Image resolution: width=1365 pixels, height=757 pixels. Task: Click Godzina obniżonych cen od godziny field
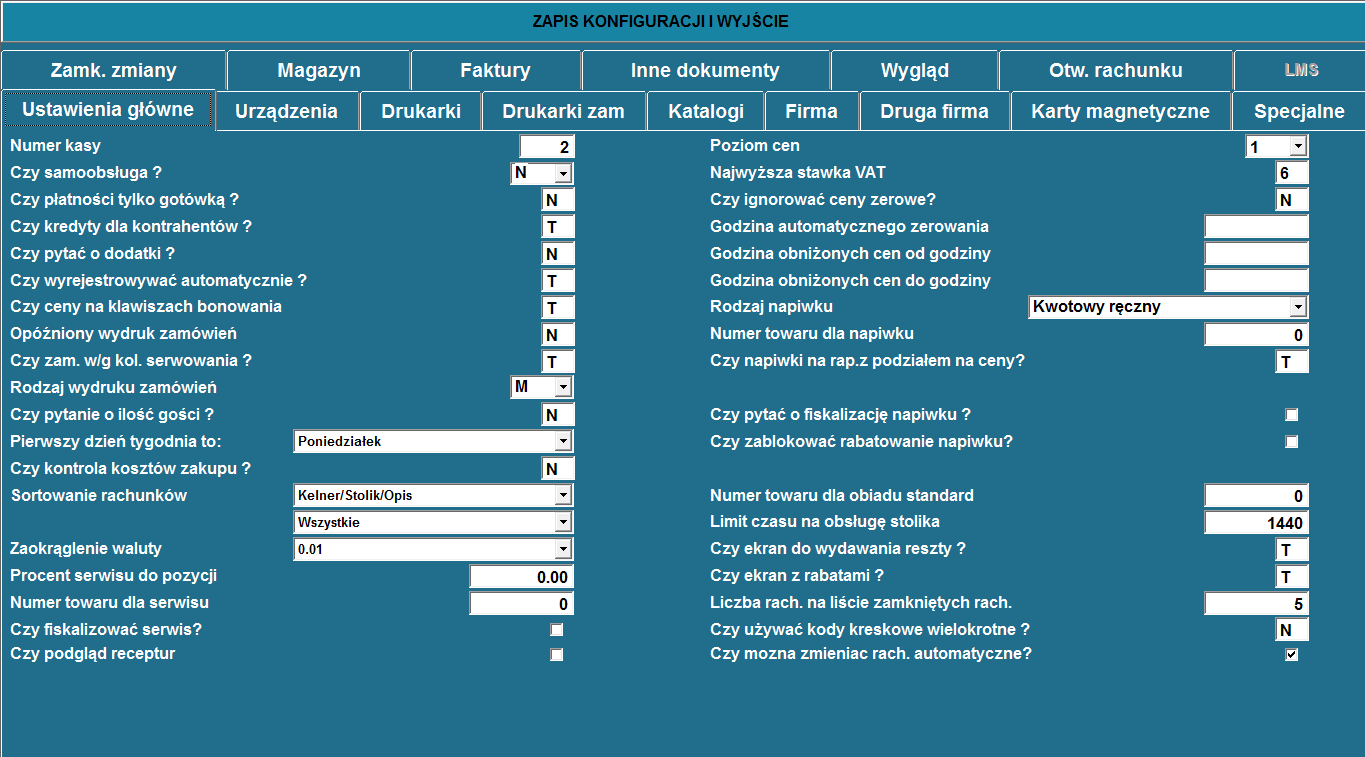click(x=1257, y=254)
